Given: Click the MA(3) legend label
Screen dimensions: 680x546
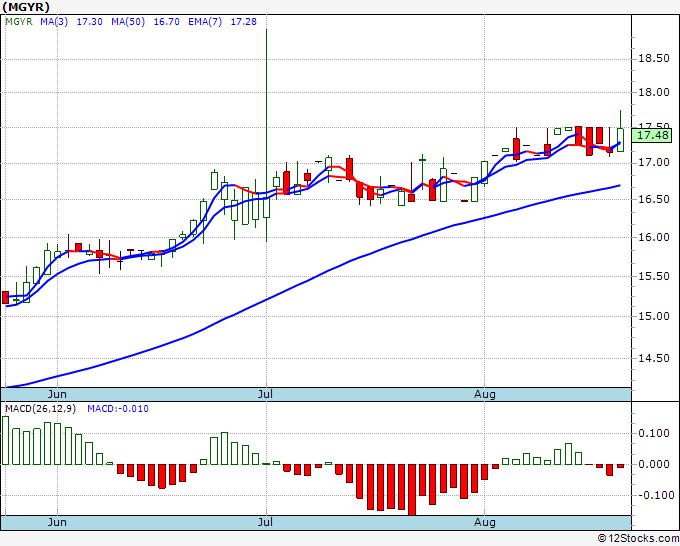Looking at the screenshot, I should point(54,22).
